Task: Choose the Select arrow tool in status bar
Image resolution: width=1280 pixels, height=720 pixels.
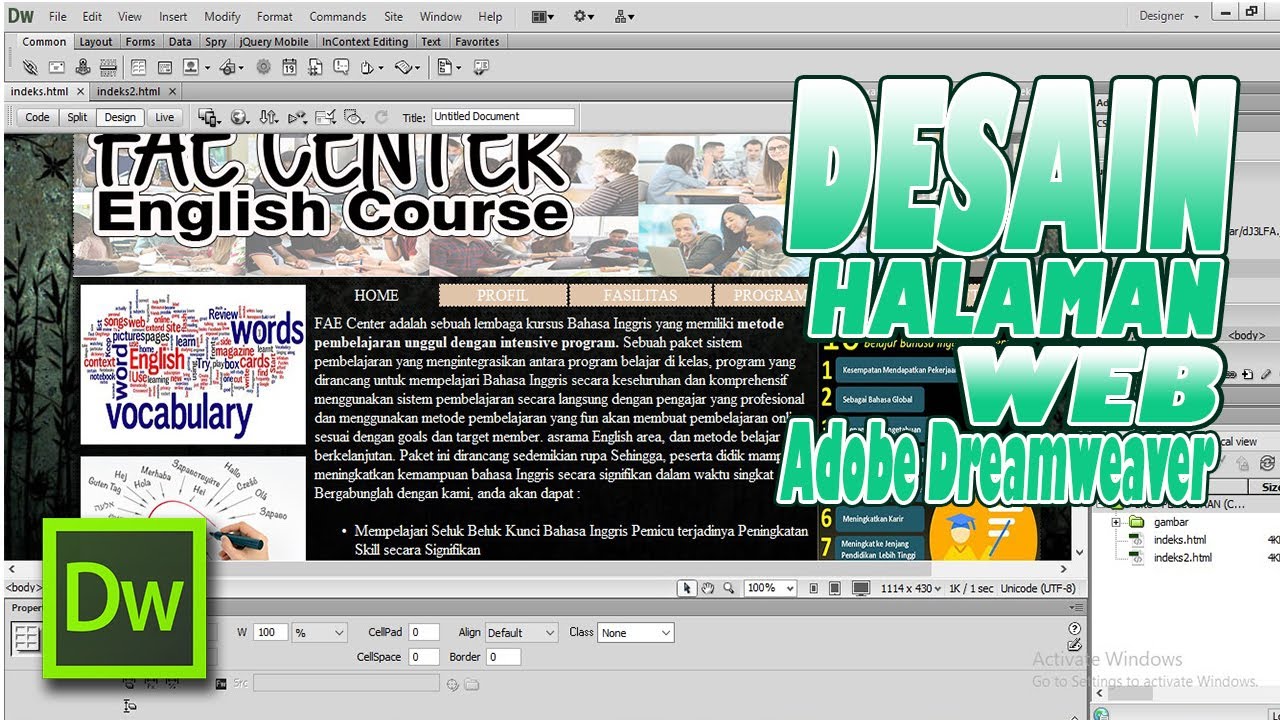Action: tap(687, 588)
